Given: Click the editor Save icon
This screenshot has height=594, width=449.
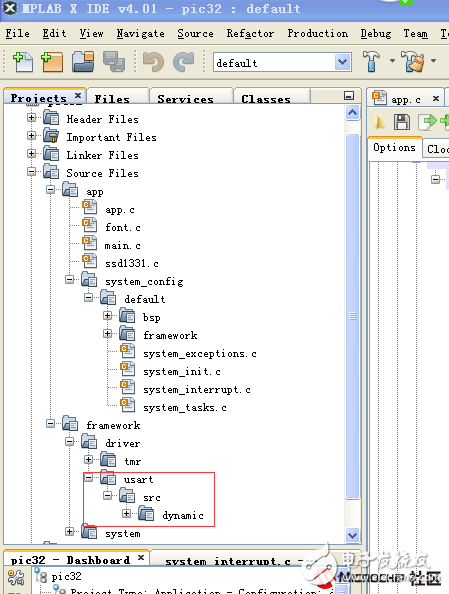Looking at the screenshot, I should click(x=402, y=122).
